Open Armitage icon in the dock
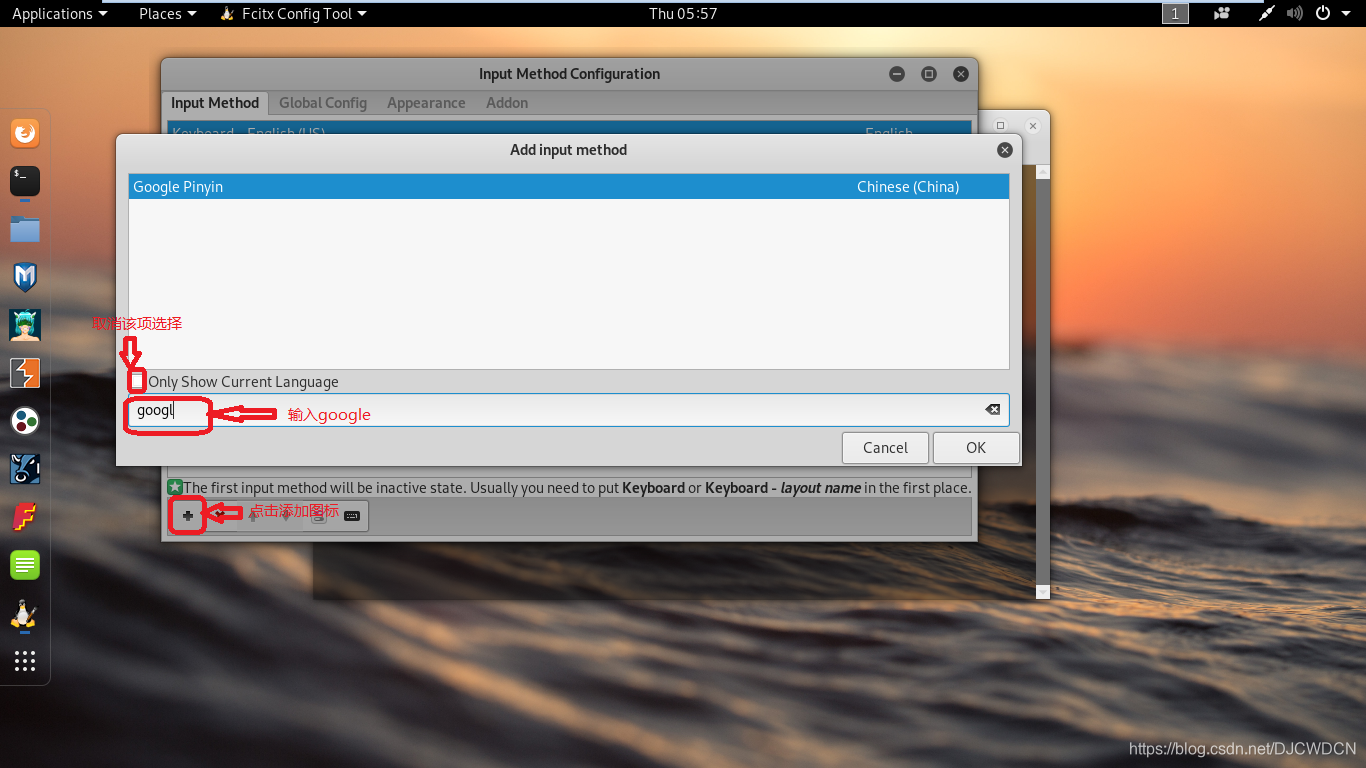The width and height of the screenshot is (1366, 768). point(25,325)
